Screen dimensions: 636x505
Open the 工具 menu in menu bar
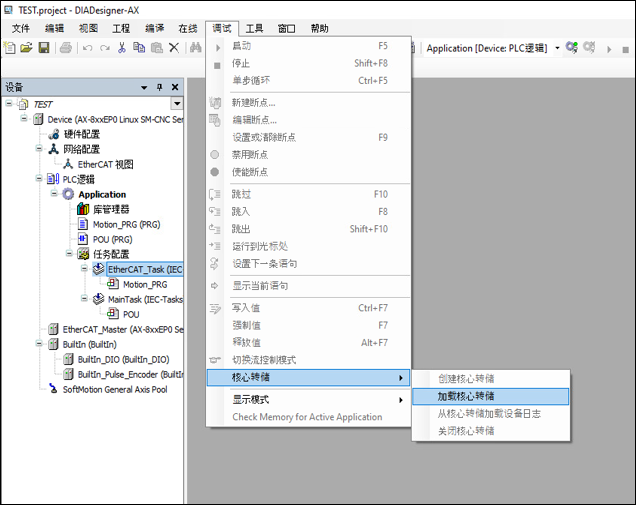tap(255, 28)
